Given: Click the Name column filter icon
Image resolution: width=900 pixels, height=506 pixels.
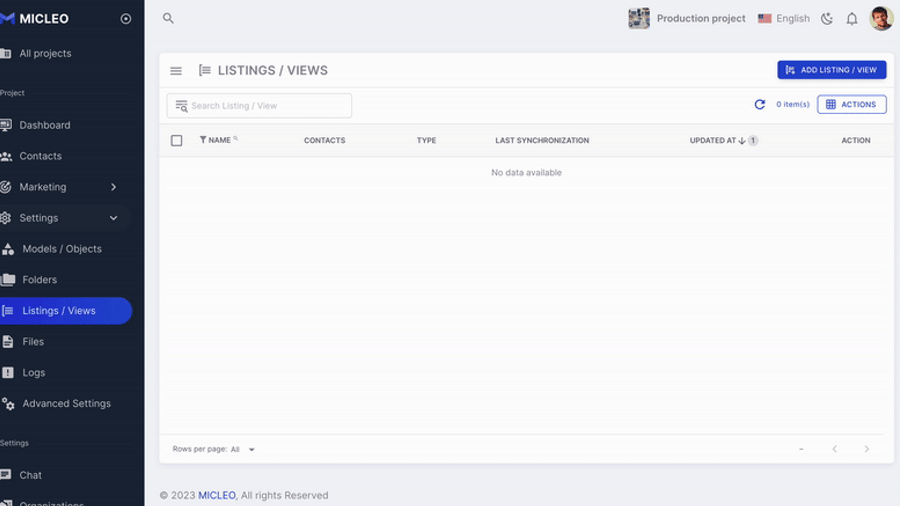Looking at the screenshot, I should coord(203,140).
